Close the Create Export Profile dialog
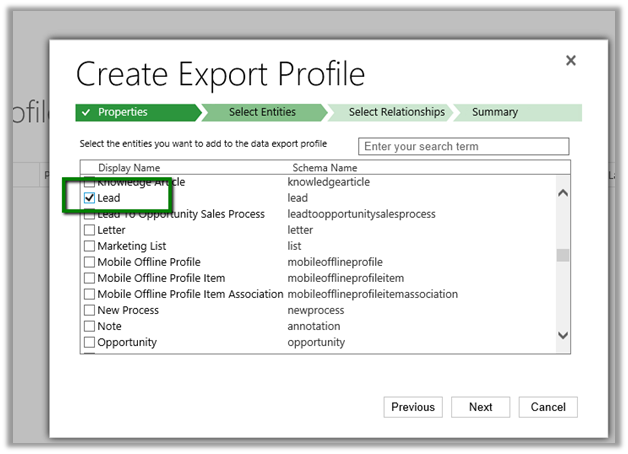Viewport: 628px width, 454px height. click(571, 61)
